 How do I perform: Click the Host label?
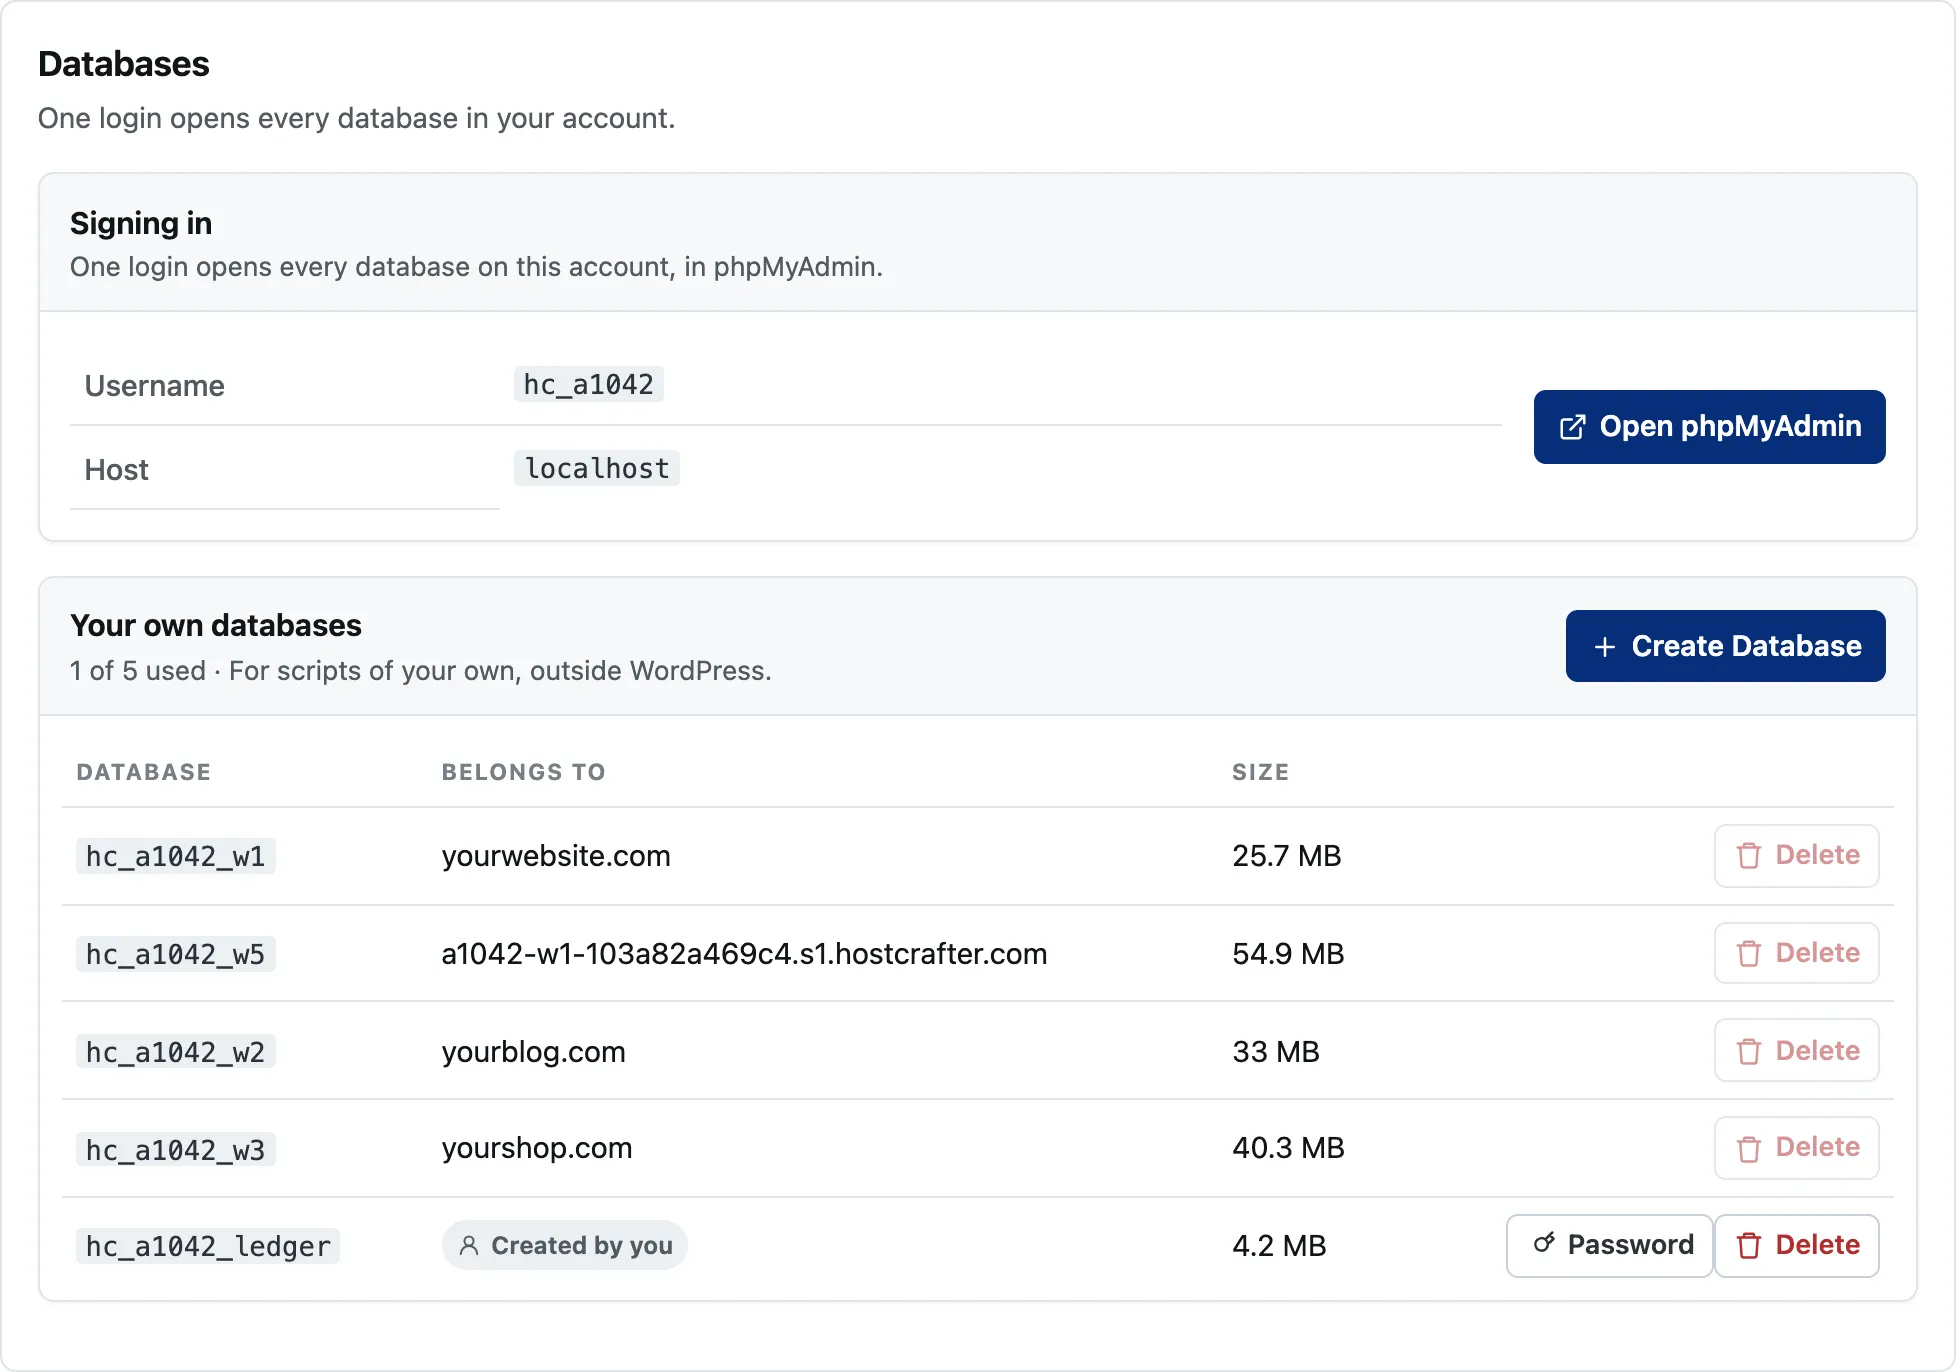tap(116, 470)
